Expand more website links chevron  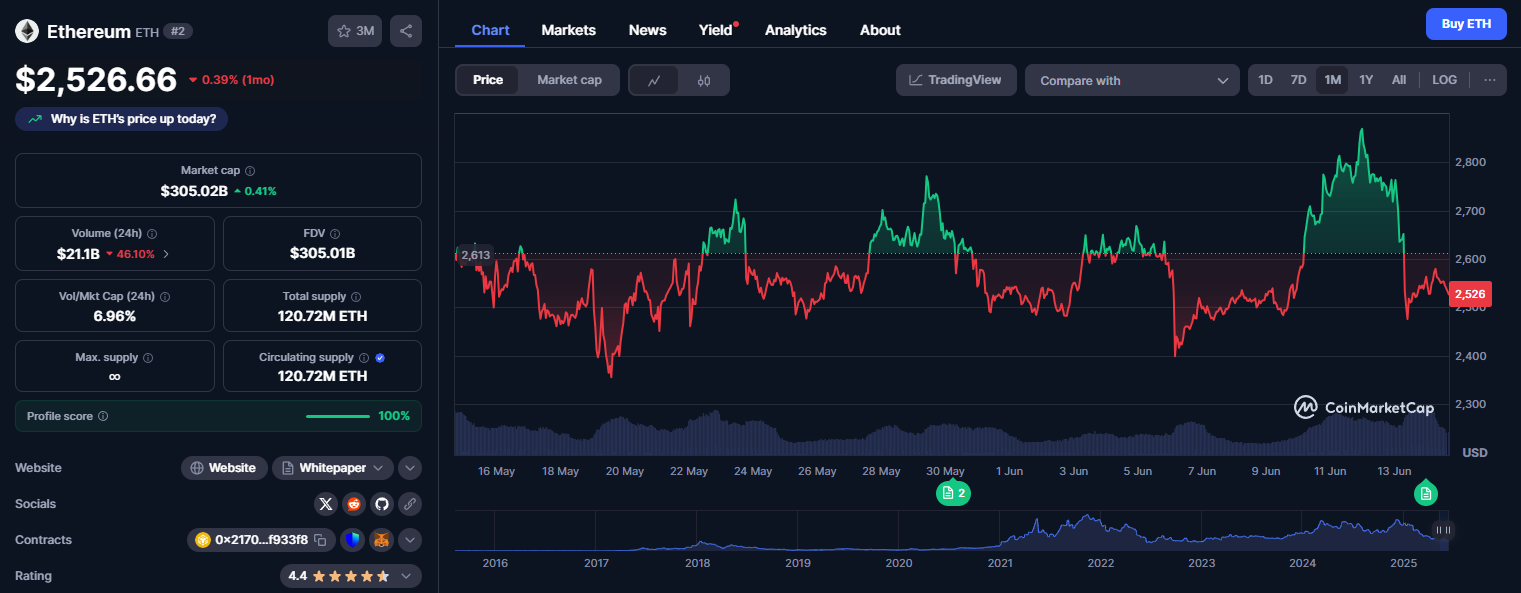click(409, 468)
